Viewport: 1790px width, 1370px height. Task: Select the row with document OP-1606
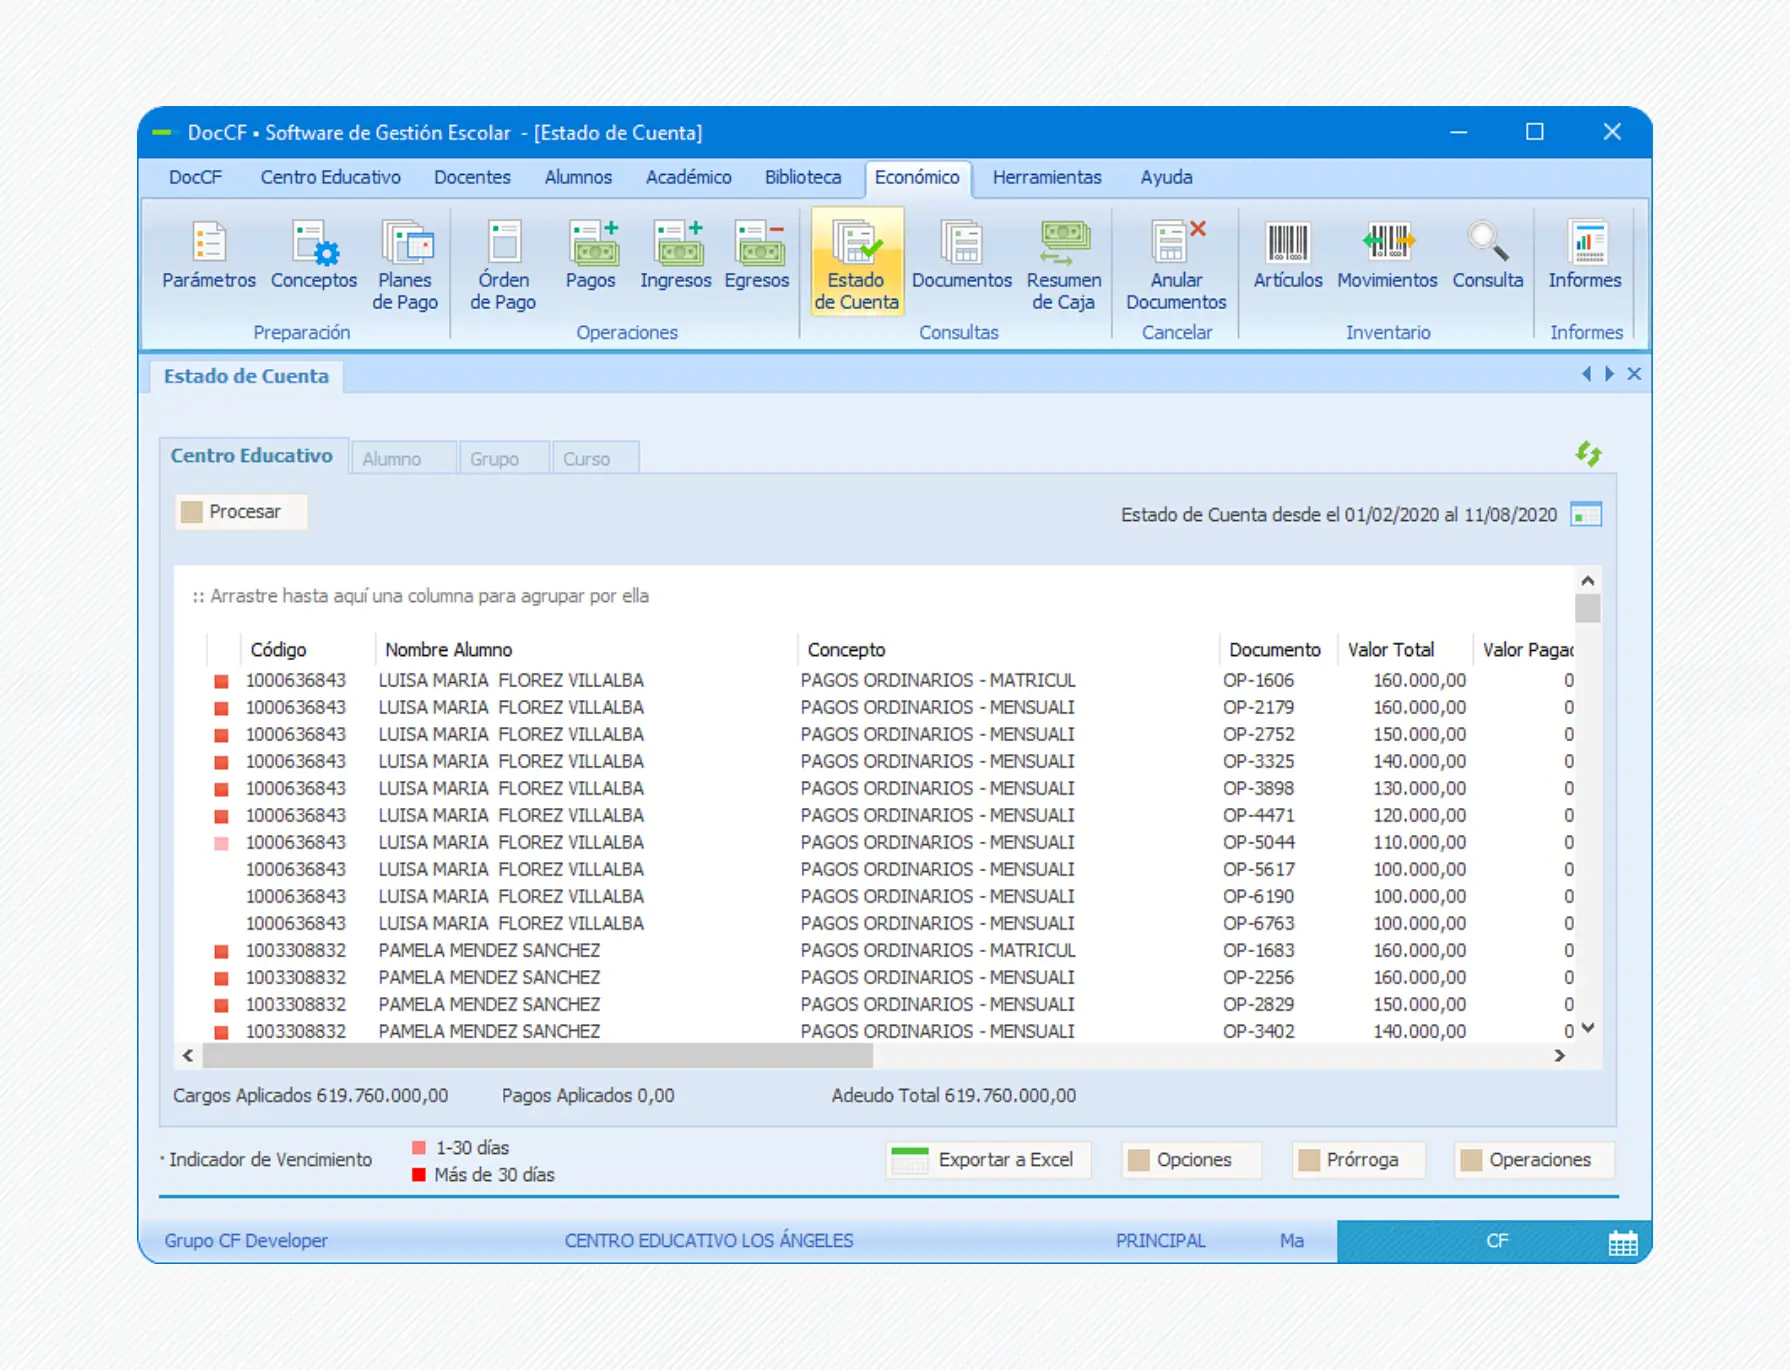(x=1257, y=680)
